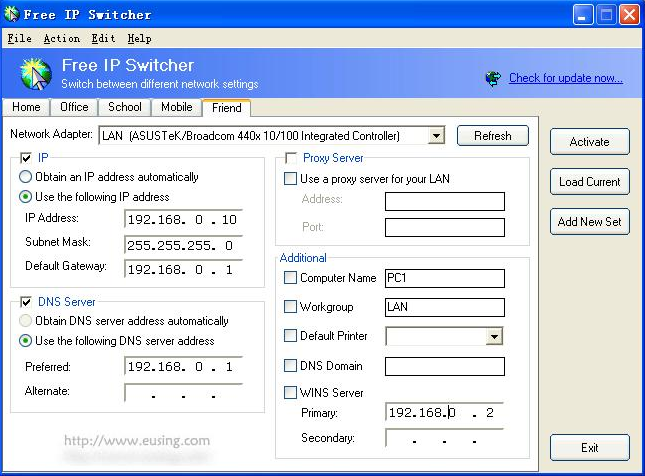Image resolution: width=645 pixels, height=476 pixels.
Task: Click the Activate button
Action: pyautogui.click(x=589, y=142)
